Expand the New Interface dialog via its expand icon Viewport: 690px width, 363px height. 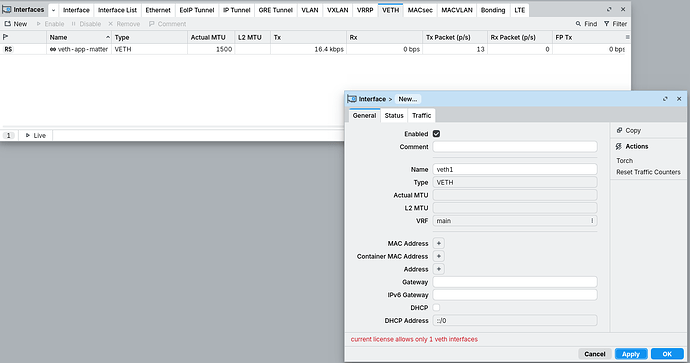pyautogui.click(x=665, y=99)
